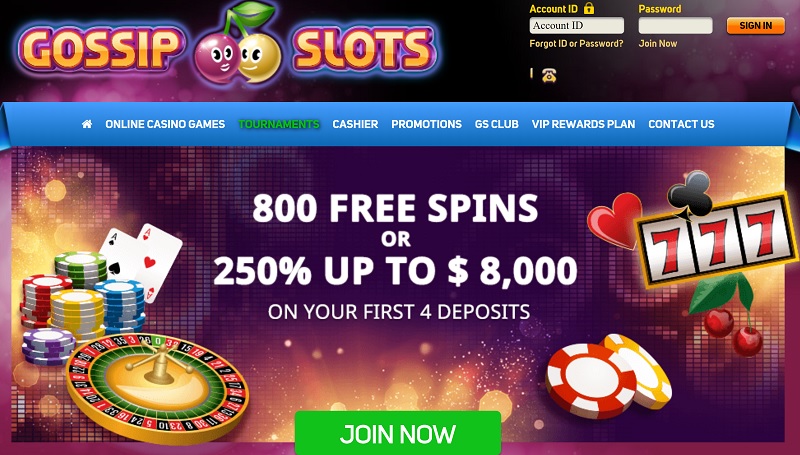Click the playing cards aces graphic

coord(141,260)
